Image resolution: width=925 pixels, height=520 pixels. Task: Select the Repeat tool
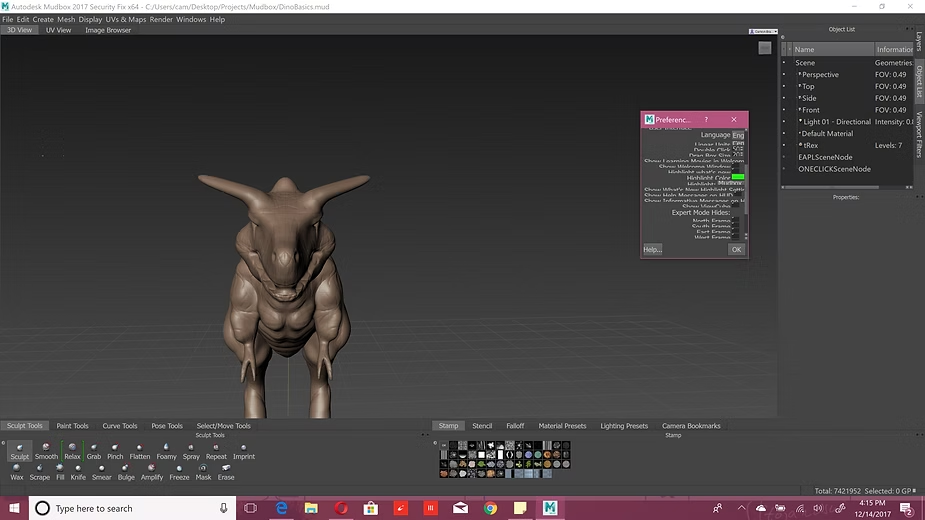(x=216, y=452)
